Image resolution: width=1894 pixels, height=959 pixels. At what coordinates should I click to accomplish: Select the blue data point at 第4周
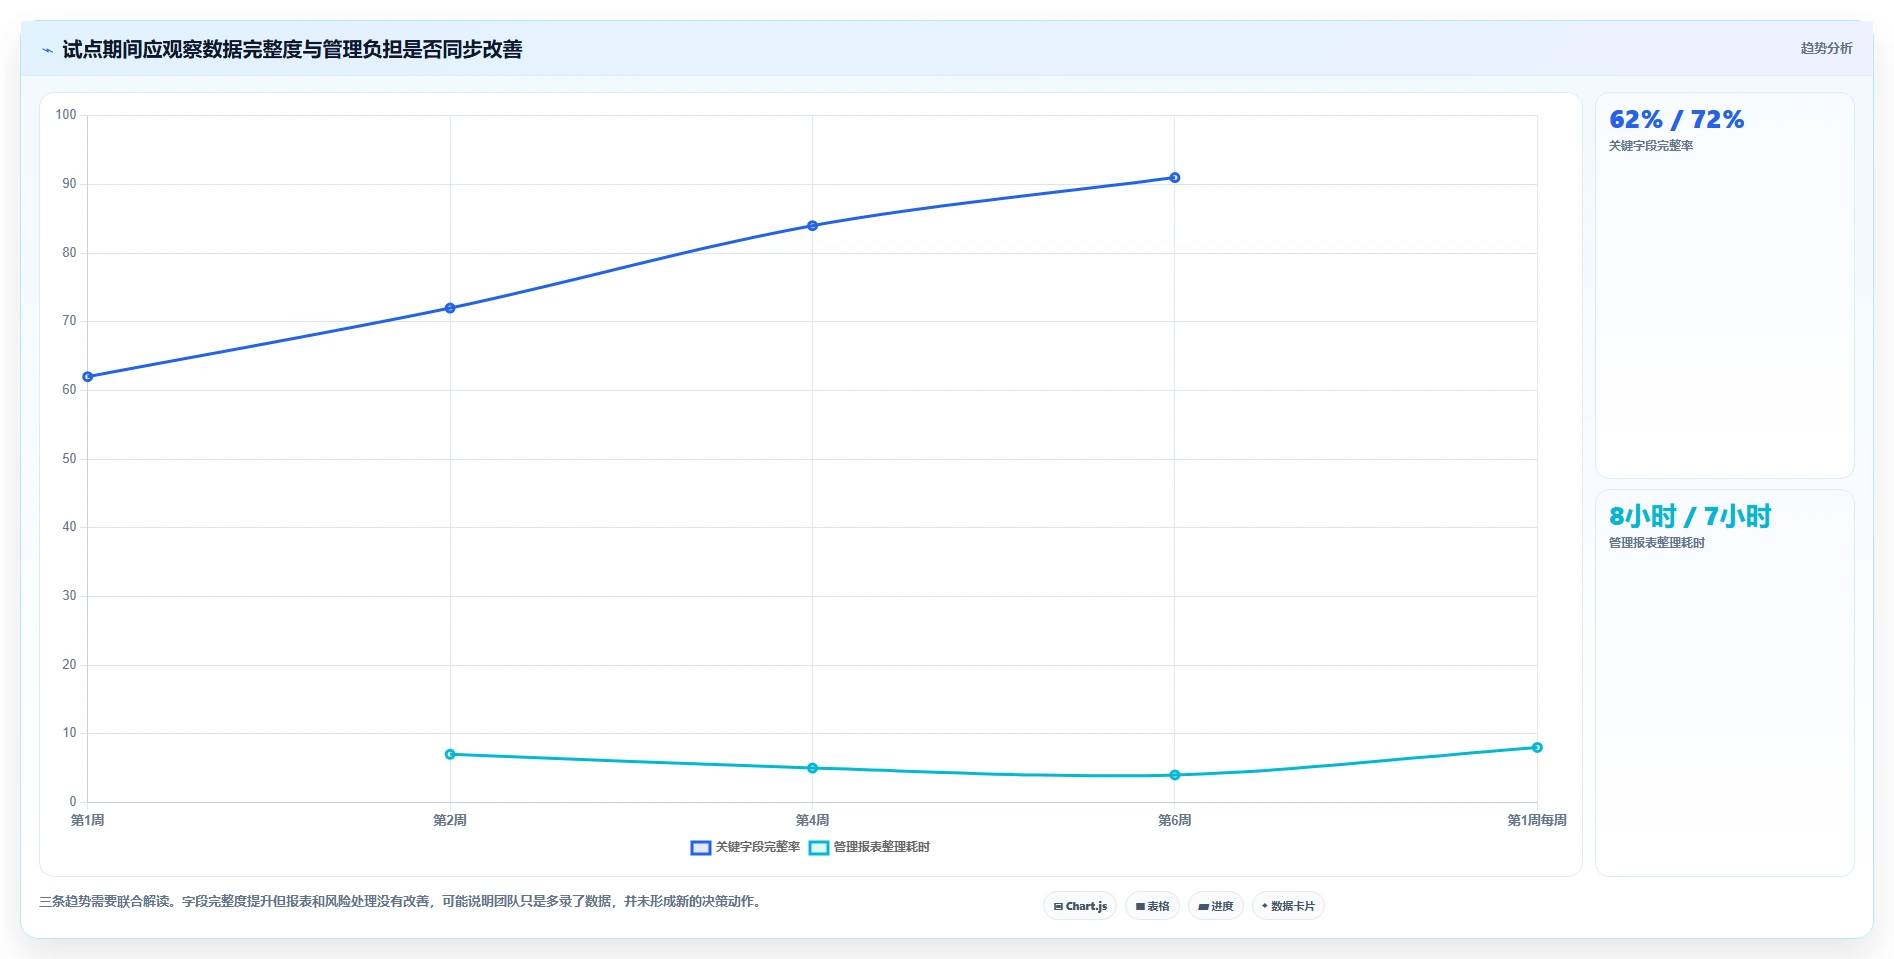point(812,226)
